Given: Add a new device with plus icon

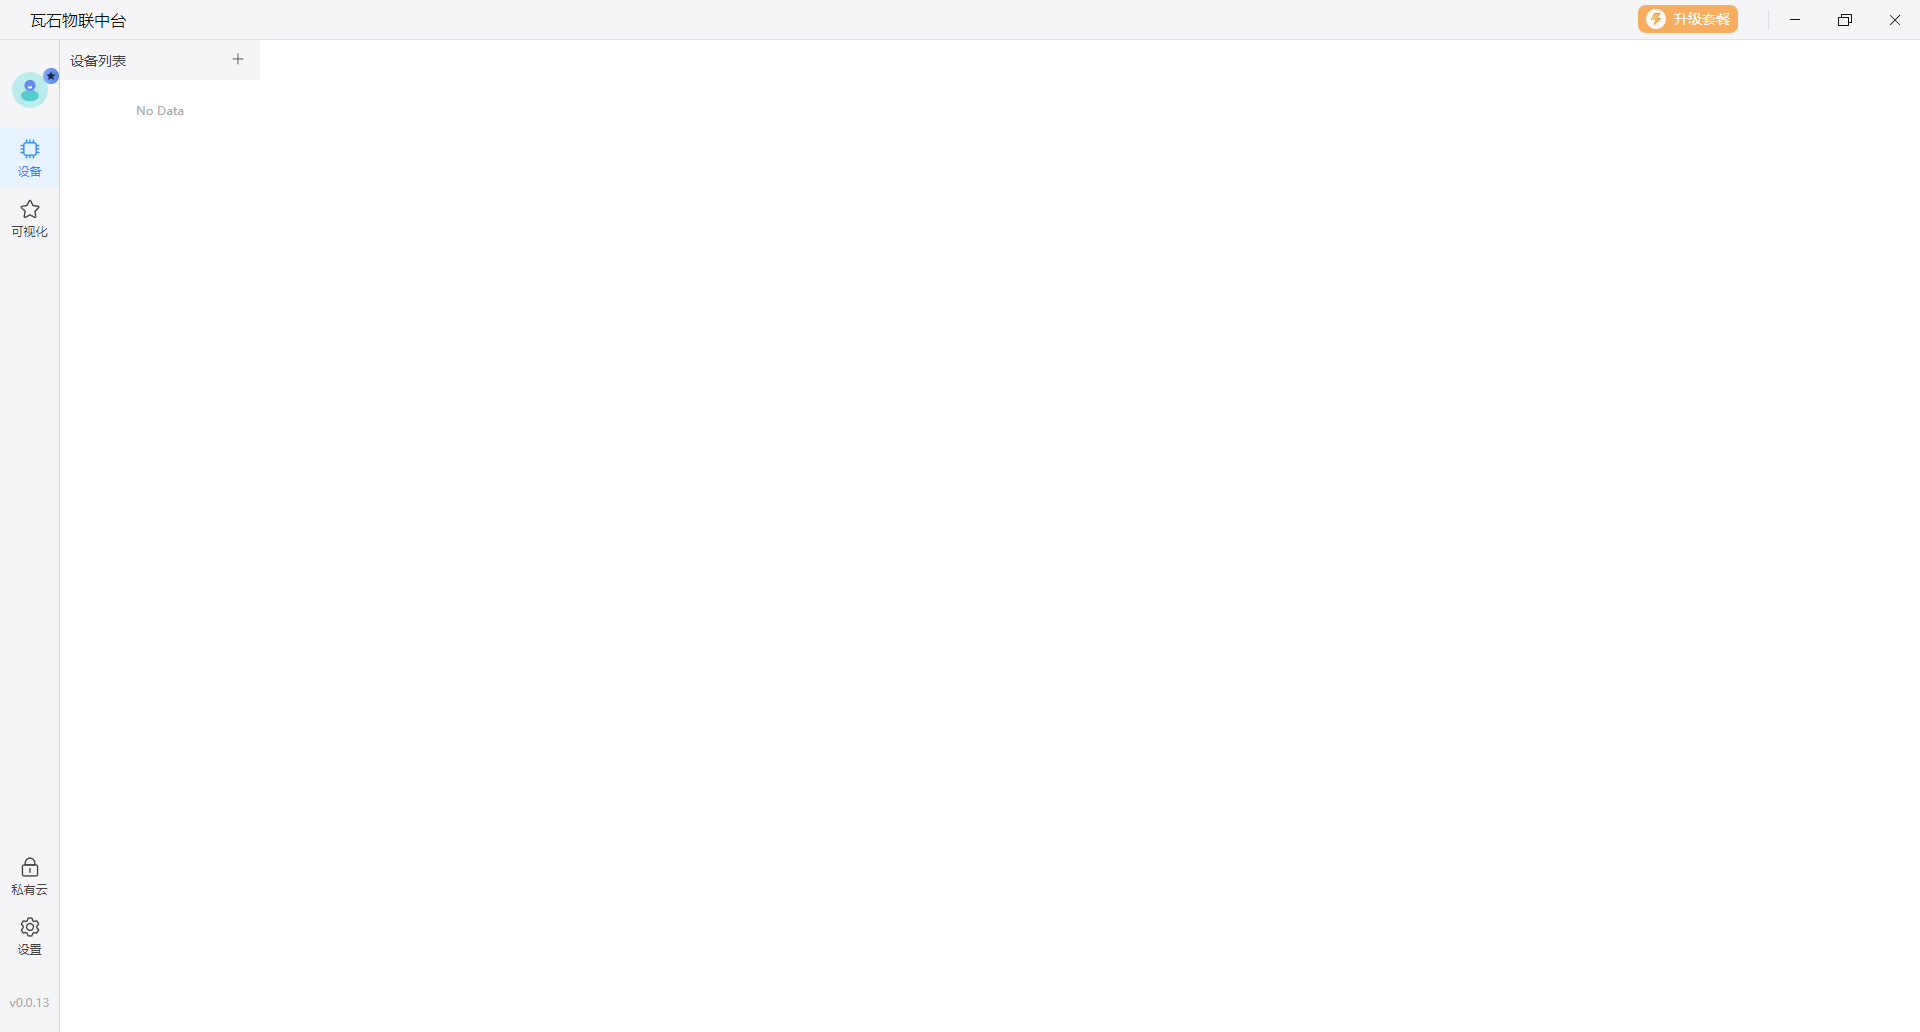Looking at the screenshot, I should (238, 59).
